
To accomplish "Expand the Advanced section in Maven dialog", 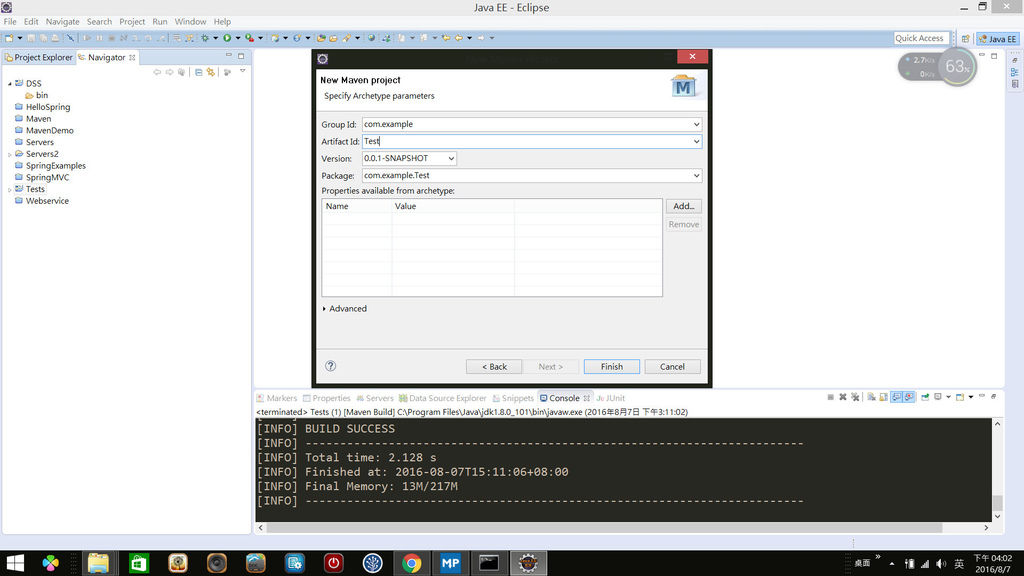I will pyautogui.click(x=344, y=309).
